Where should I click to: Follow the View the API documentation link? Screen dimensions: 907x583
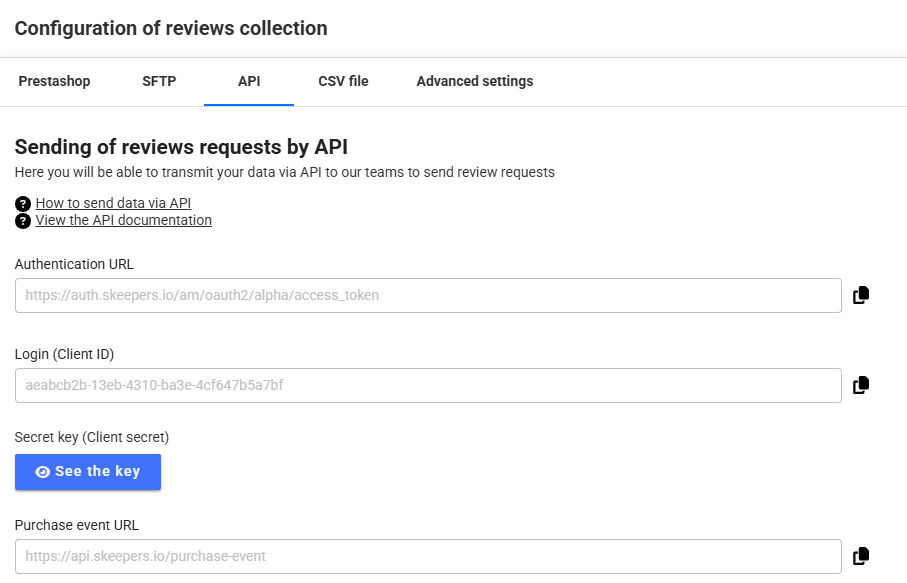(123, 220)
